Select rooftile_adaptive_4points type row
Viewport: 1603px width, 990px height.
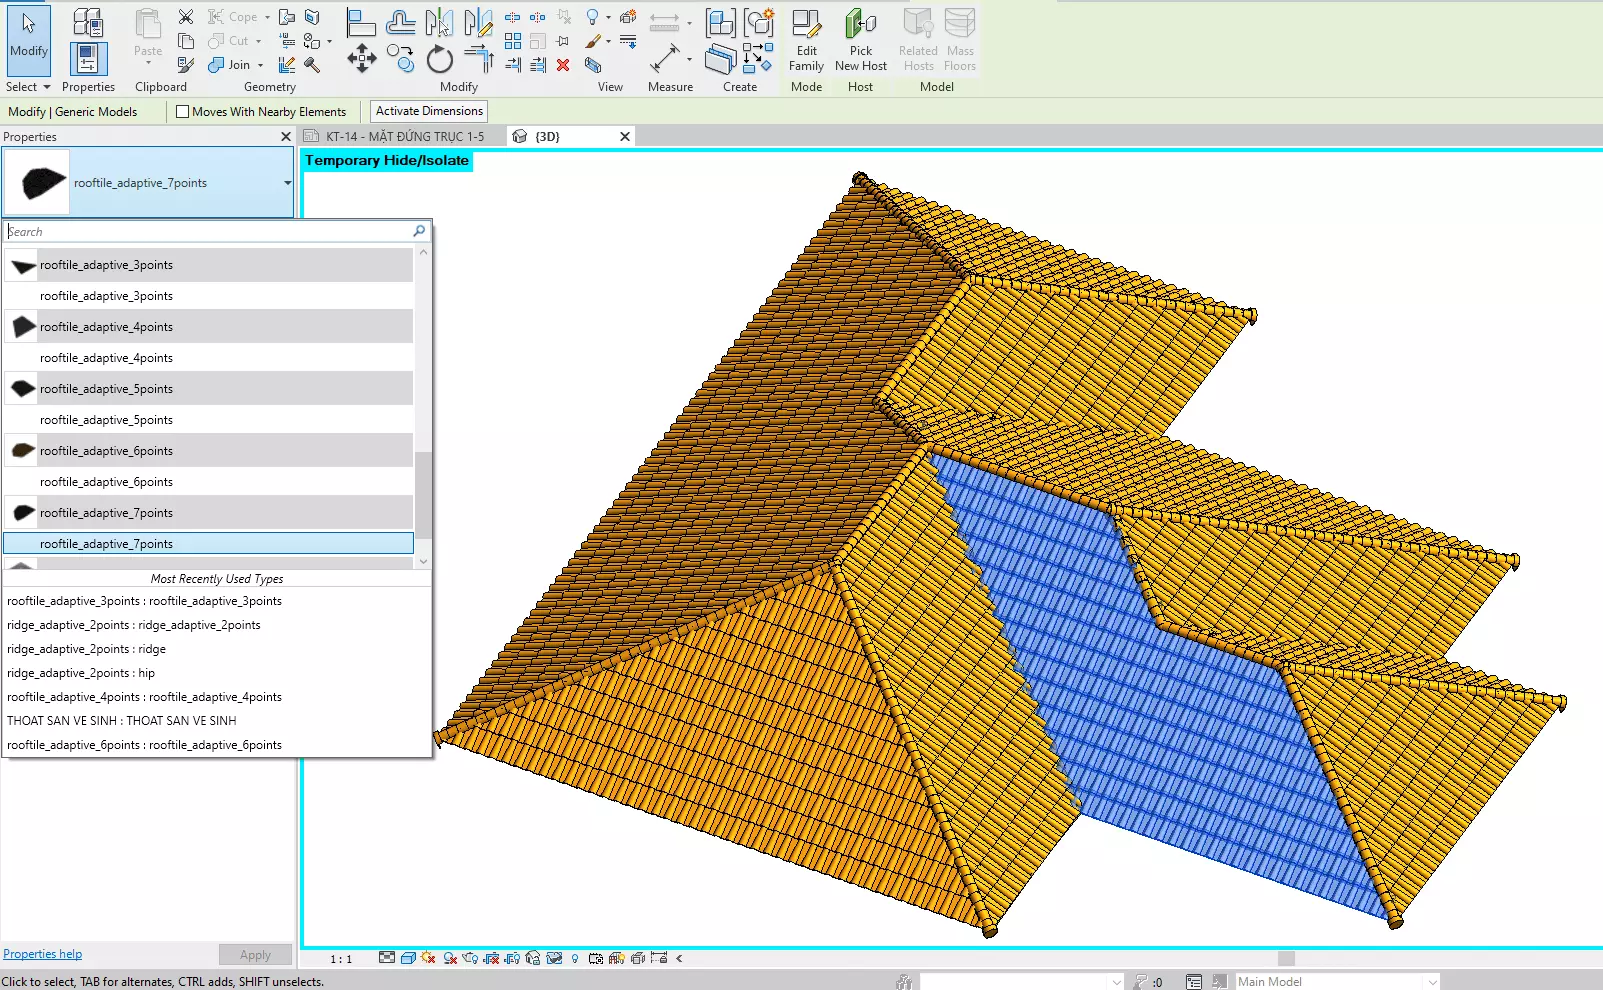point(208,358)
